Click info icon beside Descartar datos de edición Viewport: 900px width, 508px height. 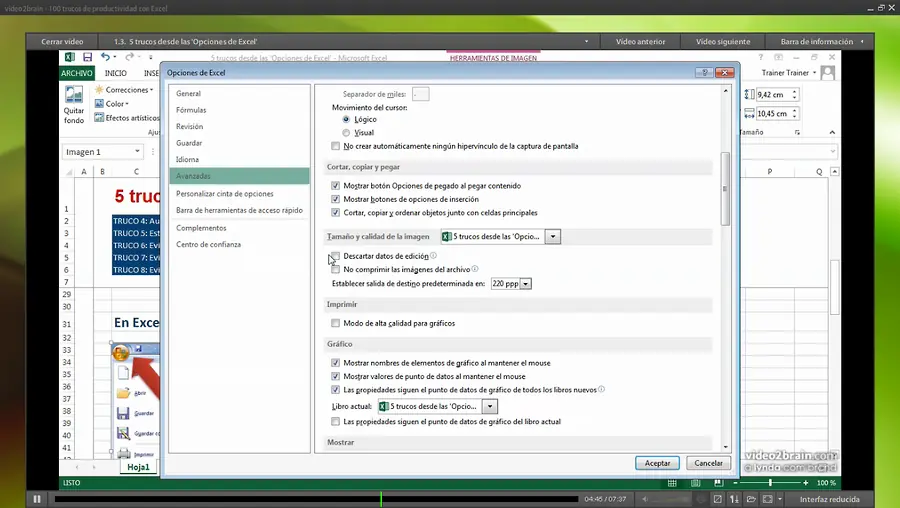click(433, 255)
